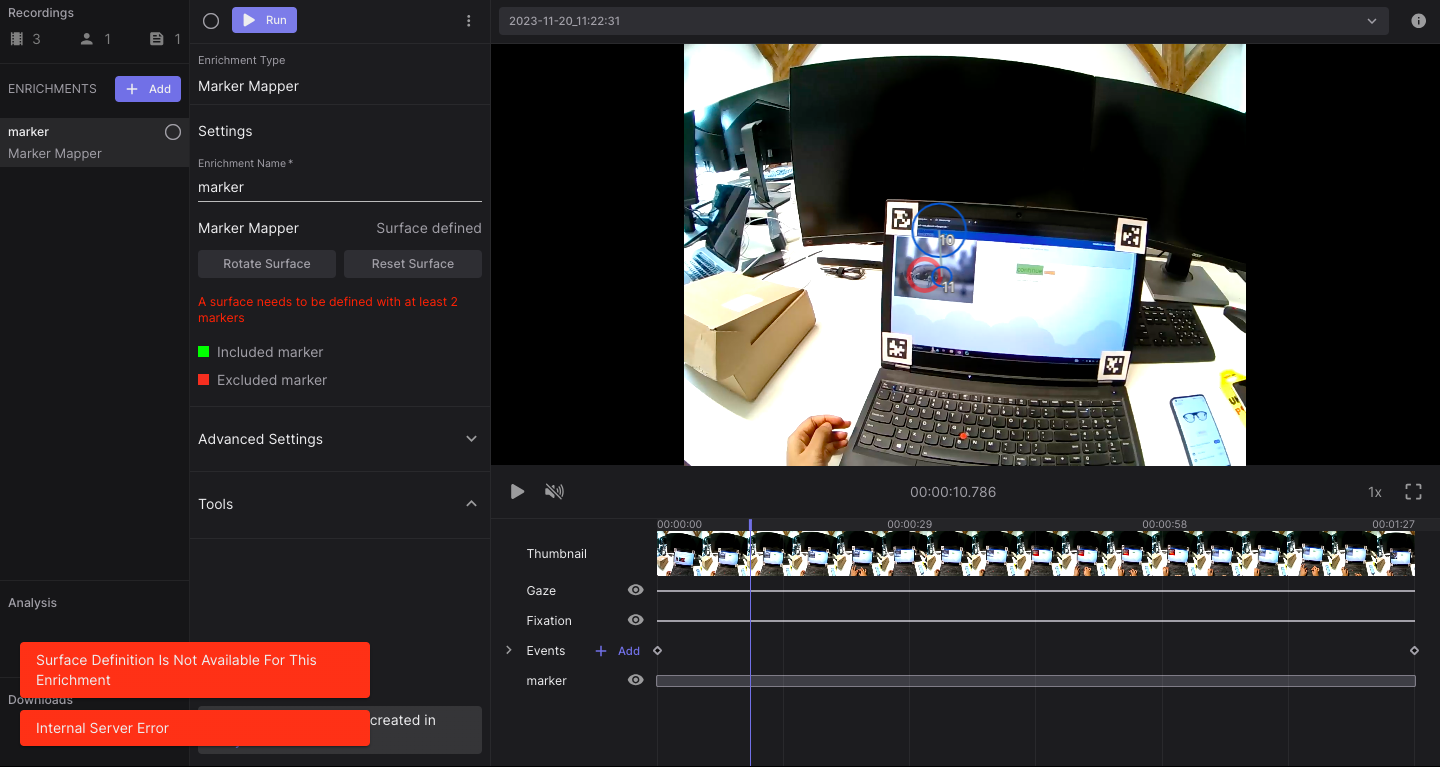Open the Analysis section
This screenshot has width=1440, height=767.
click(33, 603)
